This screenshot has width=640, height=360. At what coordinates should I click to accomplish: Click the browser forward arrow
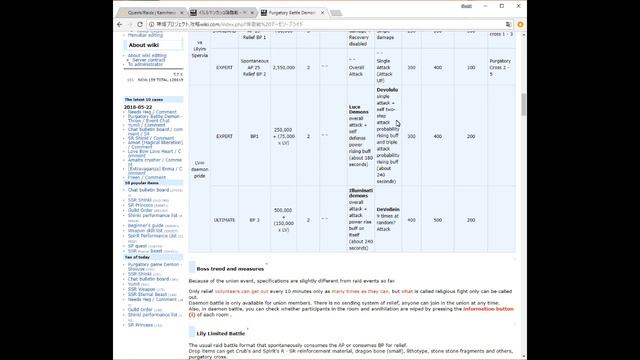130,24
